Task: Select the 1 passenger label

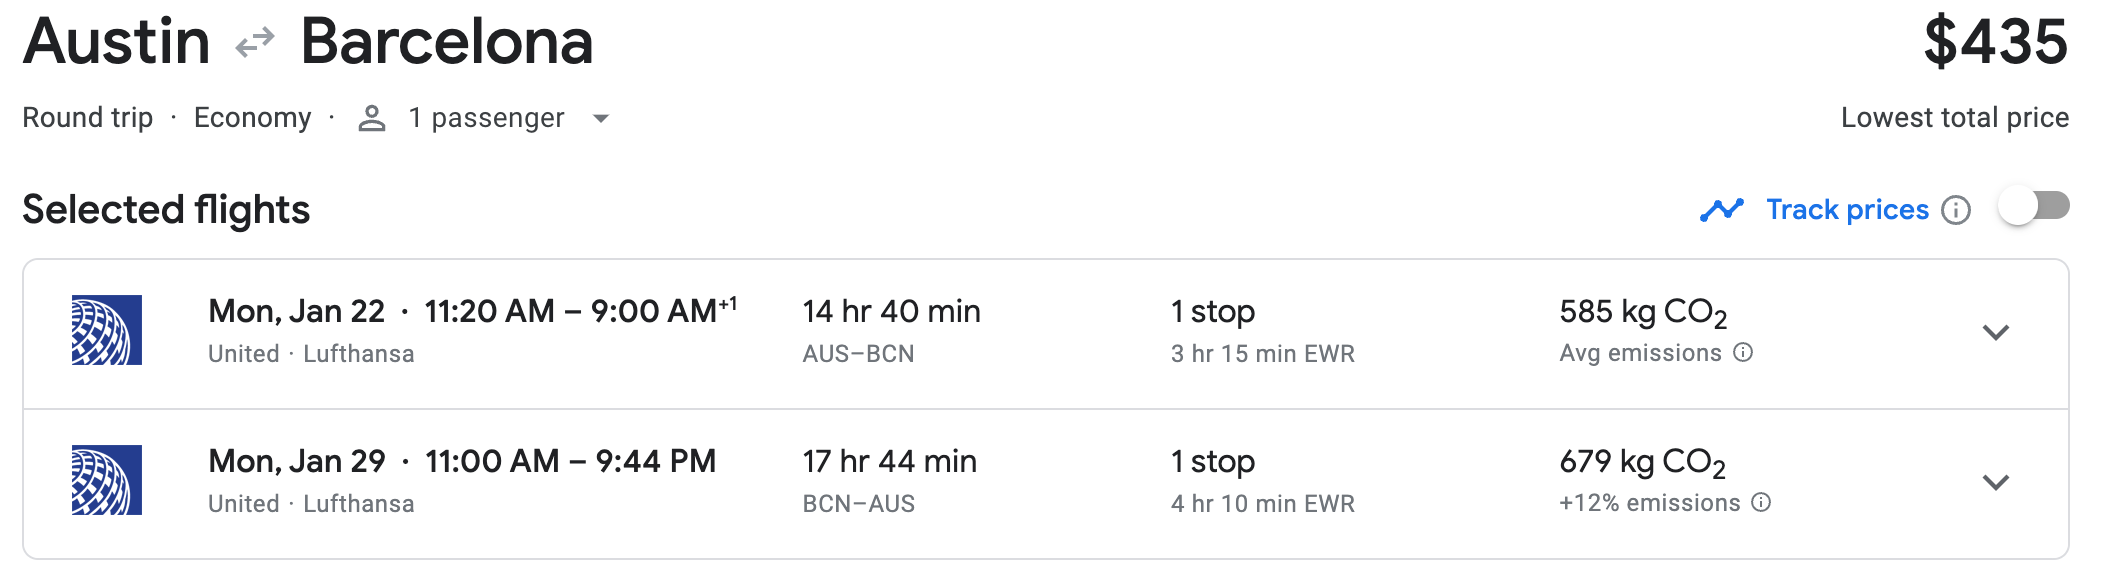Action: pos(486,118)
